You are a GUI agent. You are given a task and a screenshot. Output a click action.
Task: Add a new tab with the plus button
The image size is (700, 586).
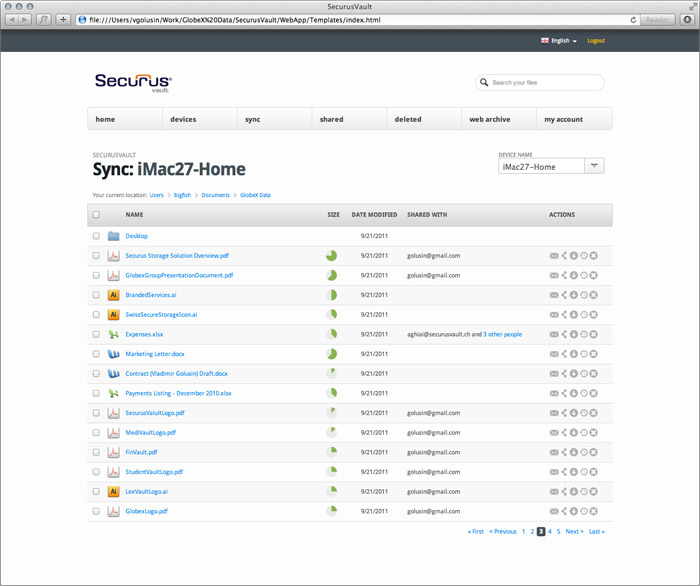point(63,20)
